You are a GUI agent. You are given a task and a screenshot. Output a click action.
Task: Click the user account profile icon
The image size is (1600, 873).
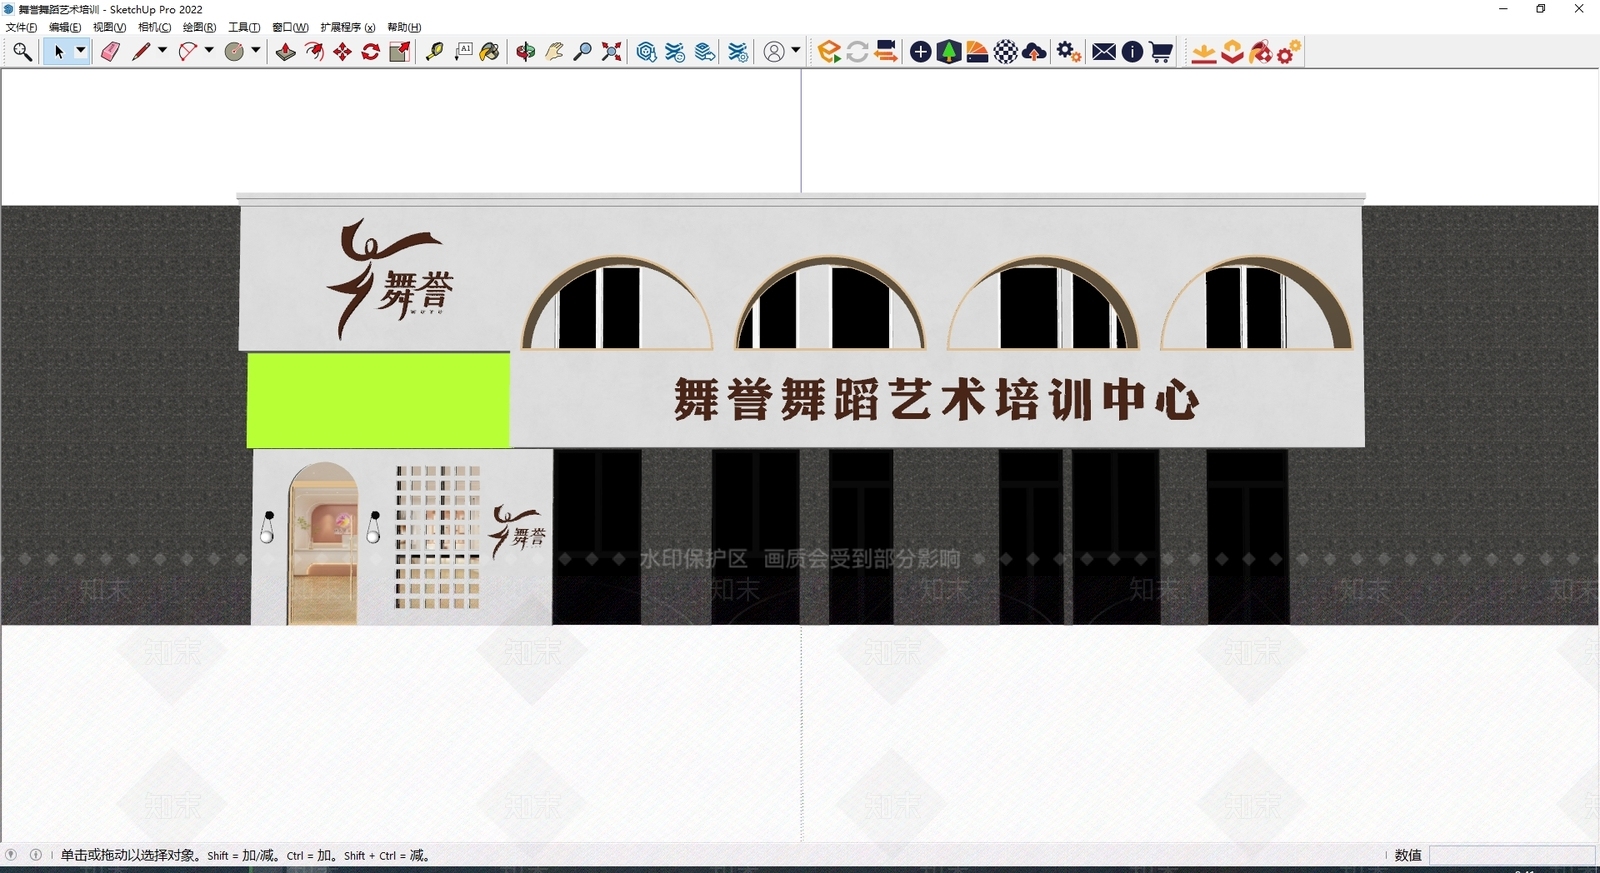(x=774, y=52)
